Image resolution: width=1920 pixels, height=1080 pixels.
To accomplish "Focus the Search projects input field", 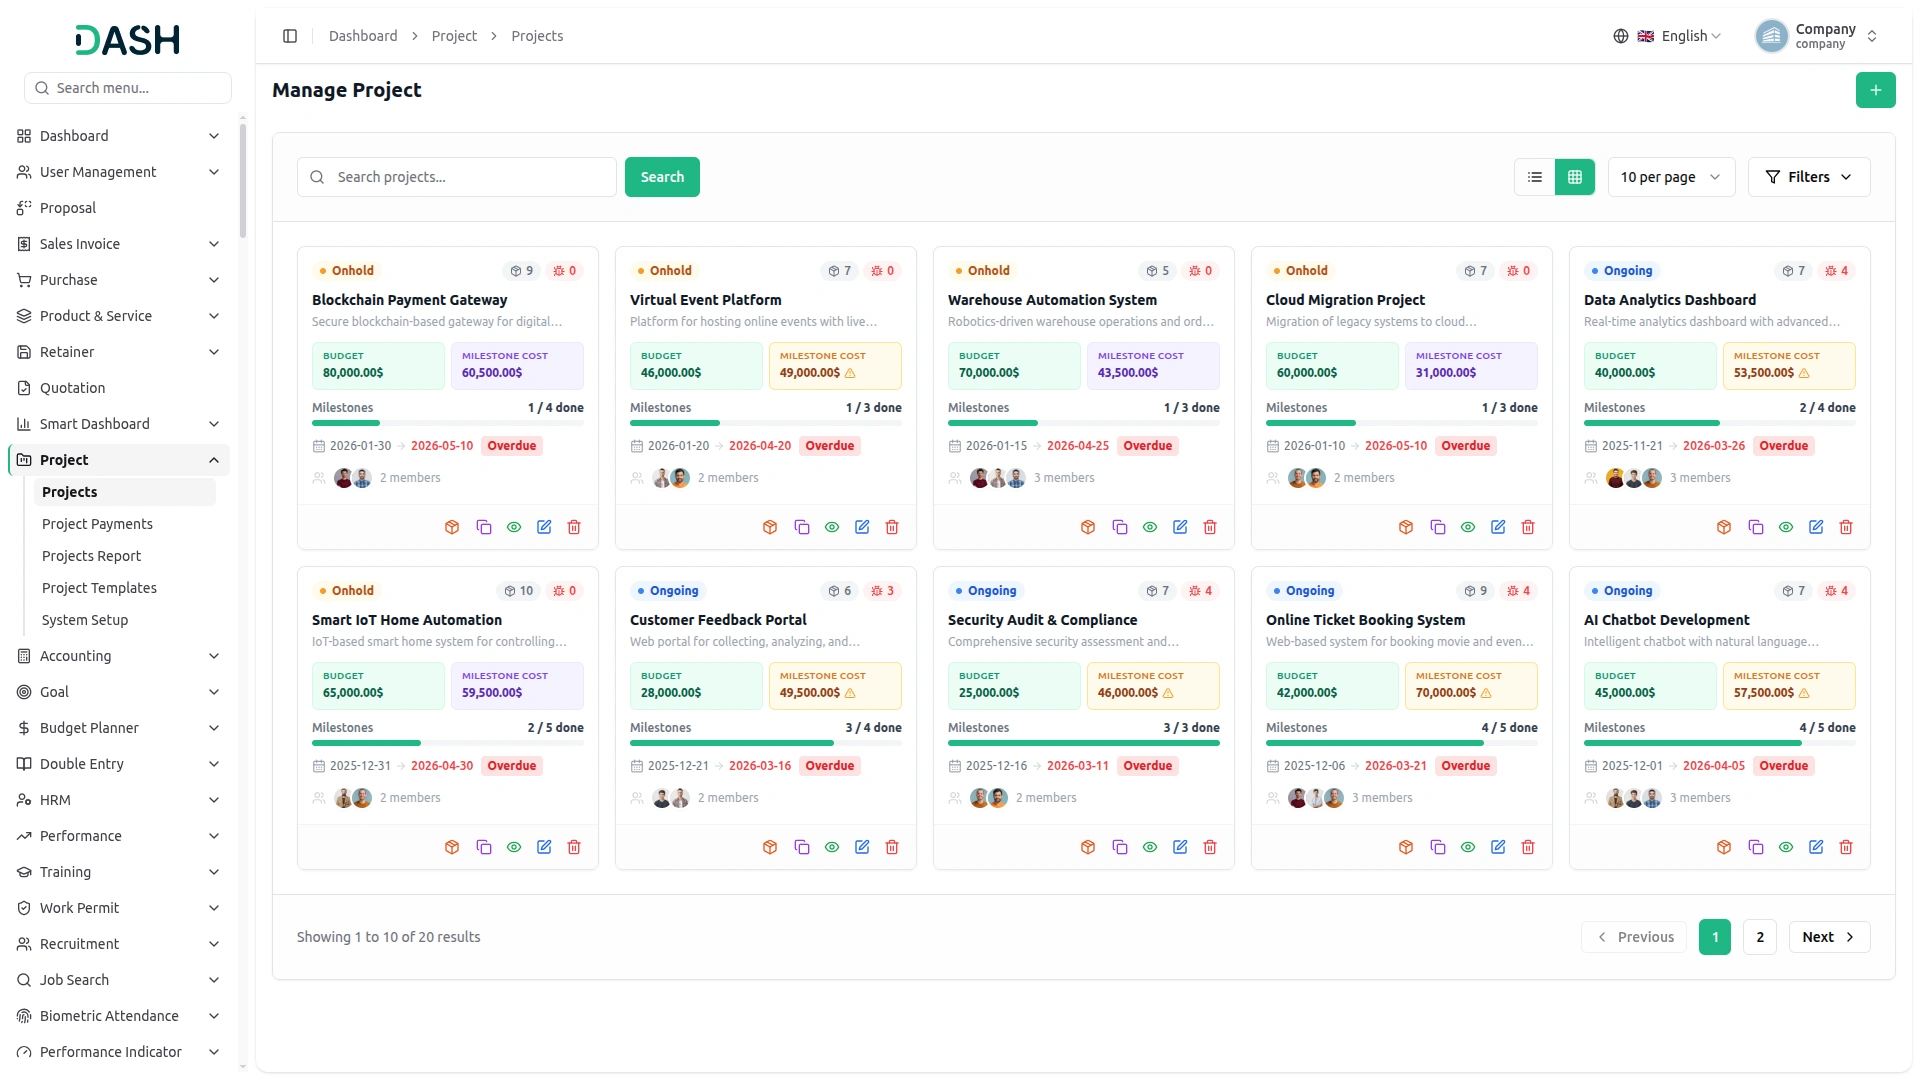I will [x=457, y=177].
